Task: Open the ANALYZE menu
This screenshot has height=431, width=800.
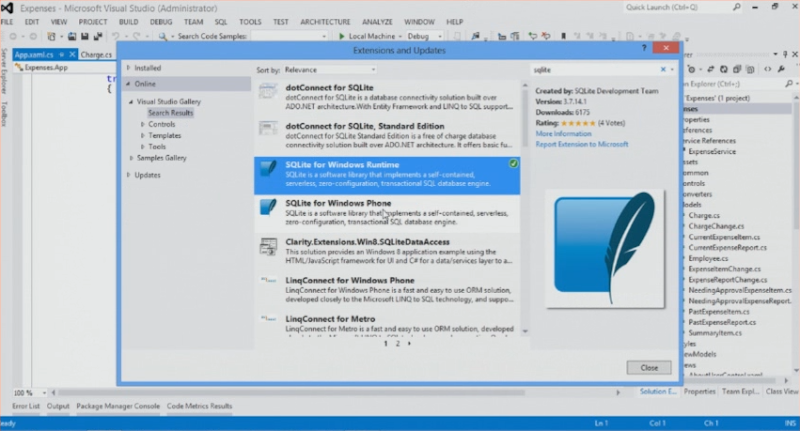Action: pyautogui.click(x=377, y=22)
